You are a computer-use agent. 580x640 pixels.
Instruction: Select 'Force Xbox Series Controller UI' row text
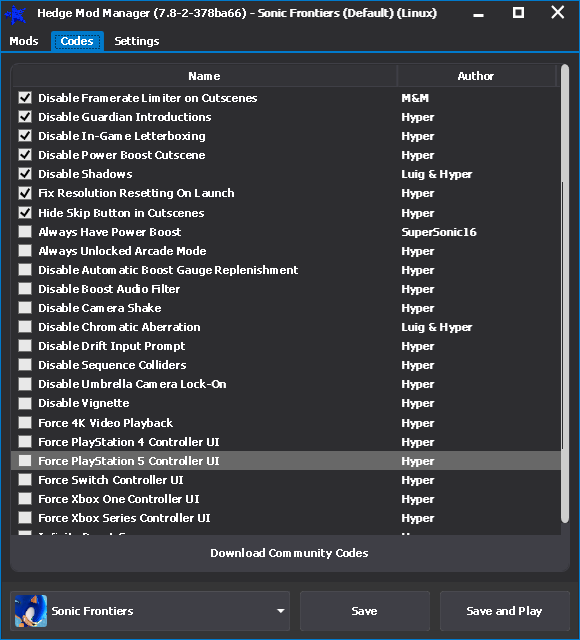pos(124,518)
